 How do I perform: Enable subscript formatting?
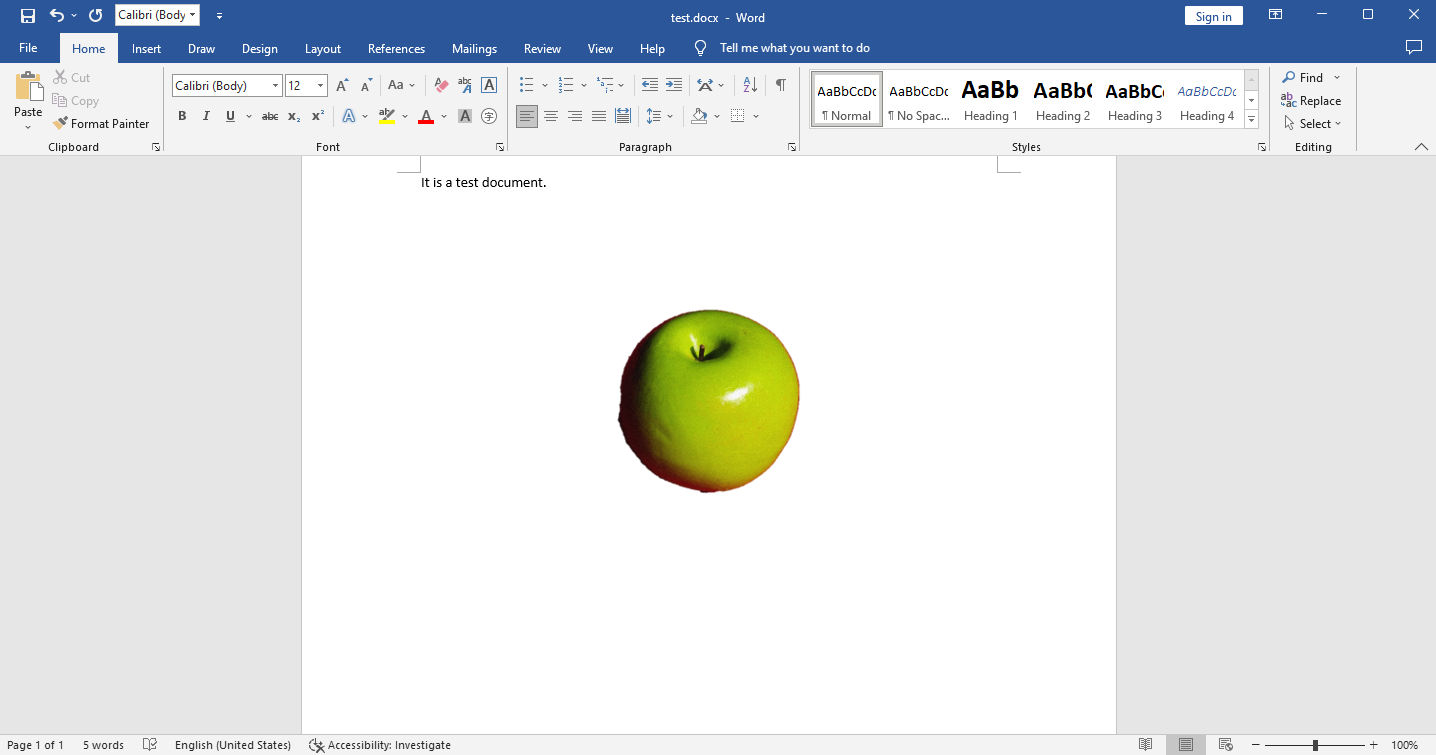(x=293, y=117)
